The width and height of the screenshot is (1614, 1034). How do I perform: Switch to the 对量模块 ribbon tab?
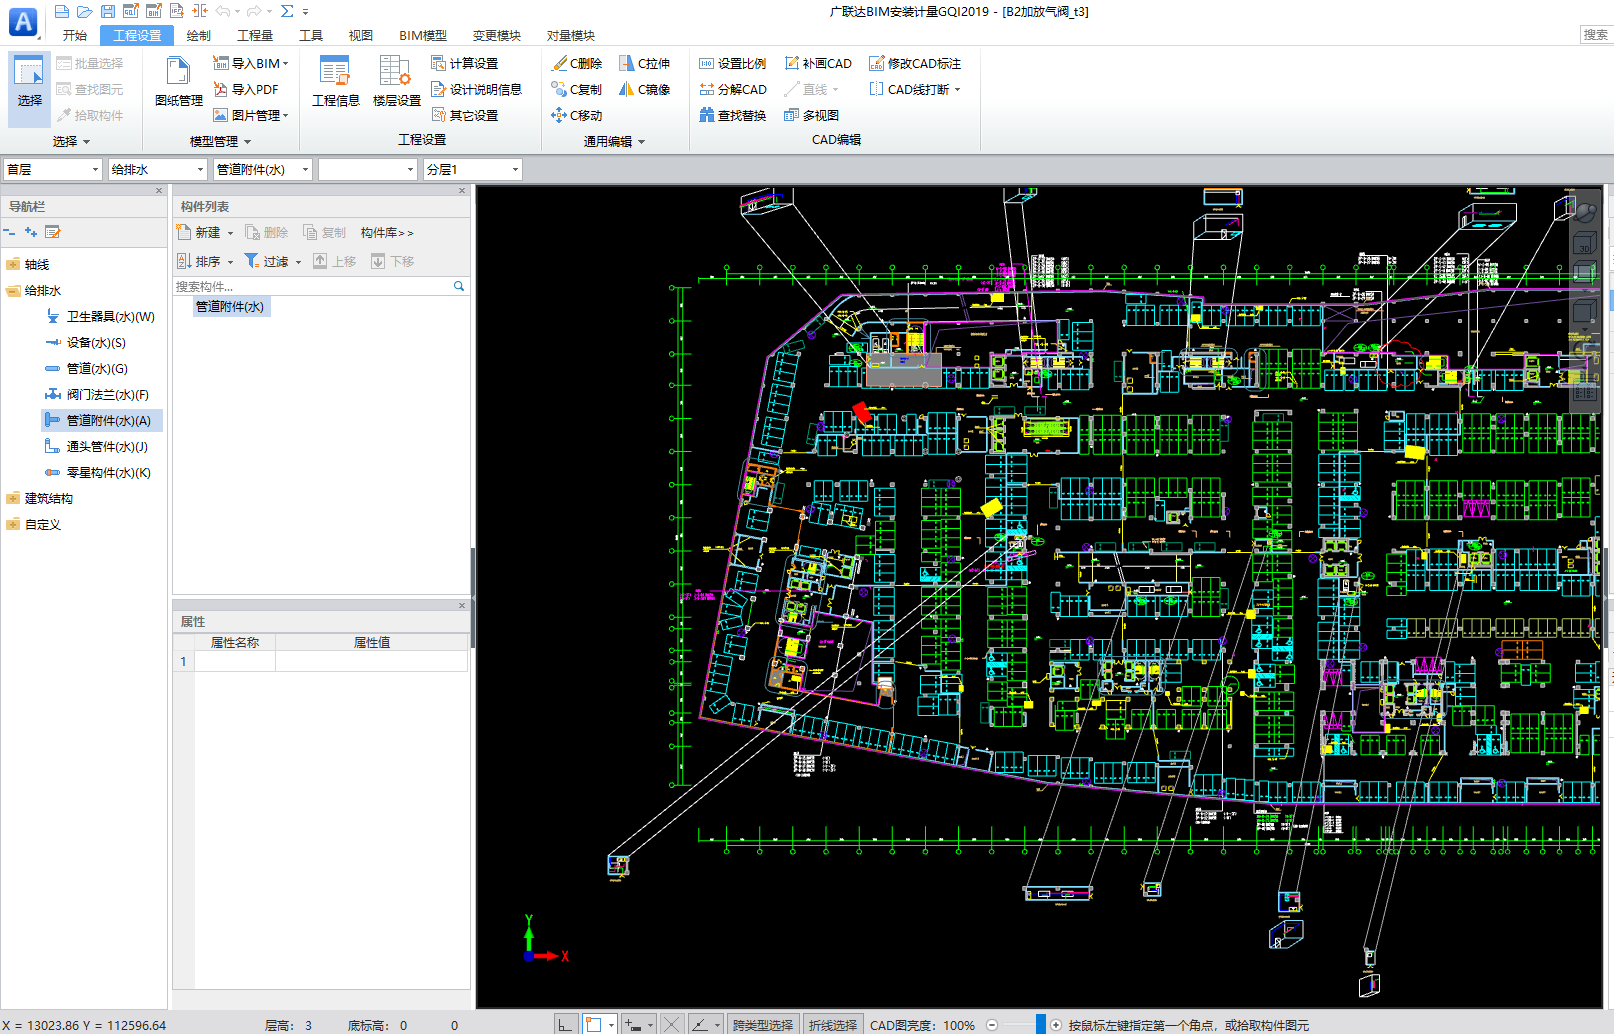[x=571, y=35]
